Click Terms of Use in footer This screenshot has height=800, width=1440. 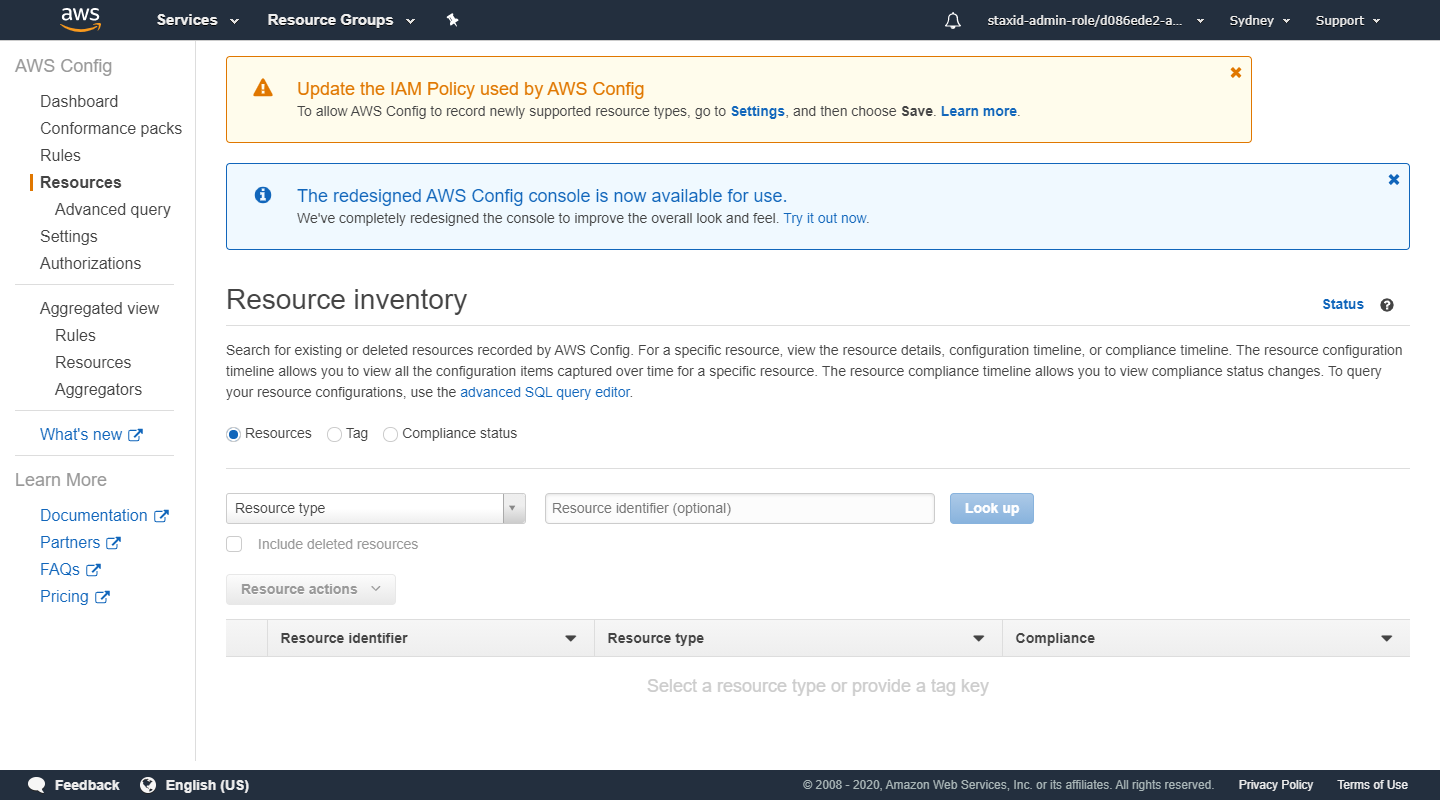[x=1372, y=785]
